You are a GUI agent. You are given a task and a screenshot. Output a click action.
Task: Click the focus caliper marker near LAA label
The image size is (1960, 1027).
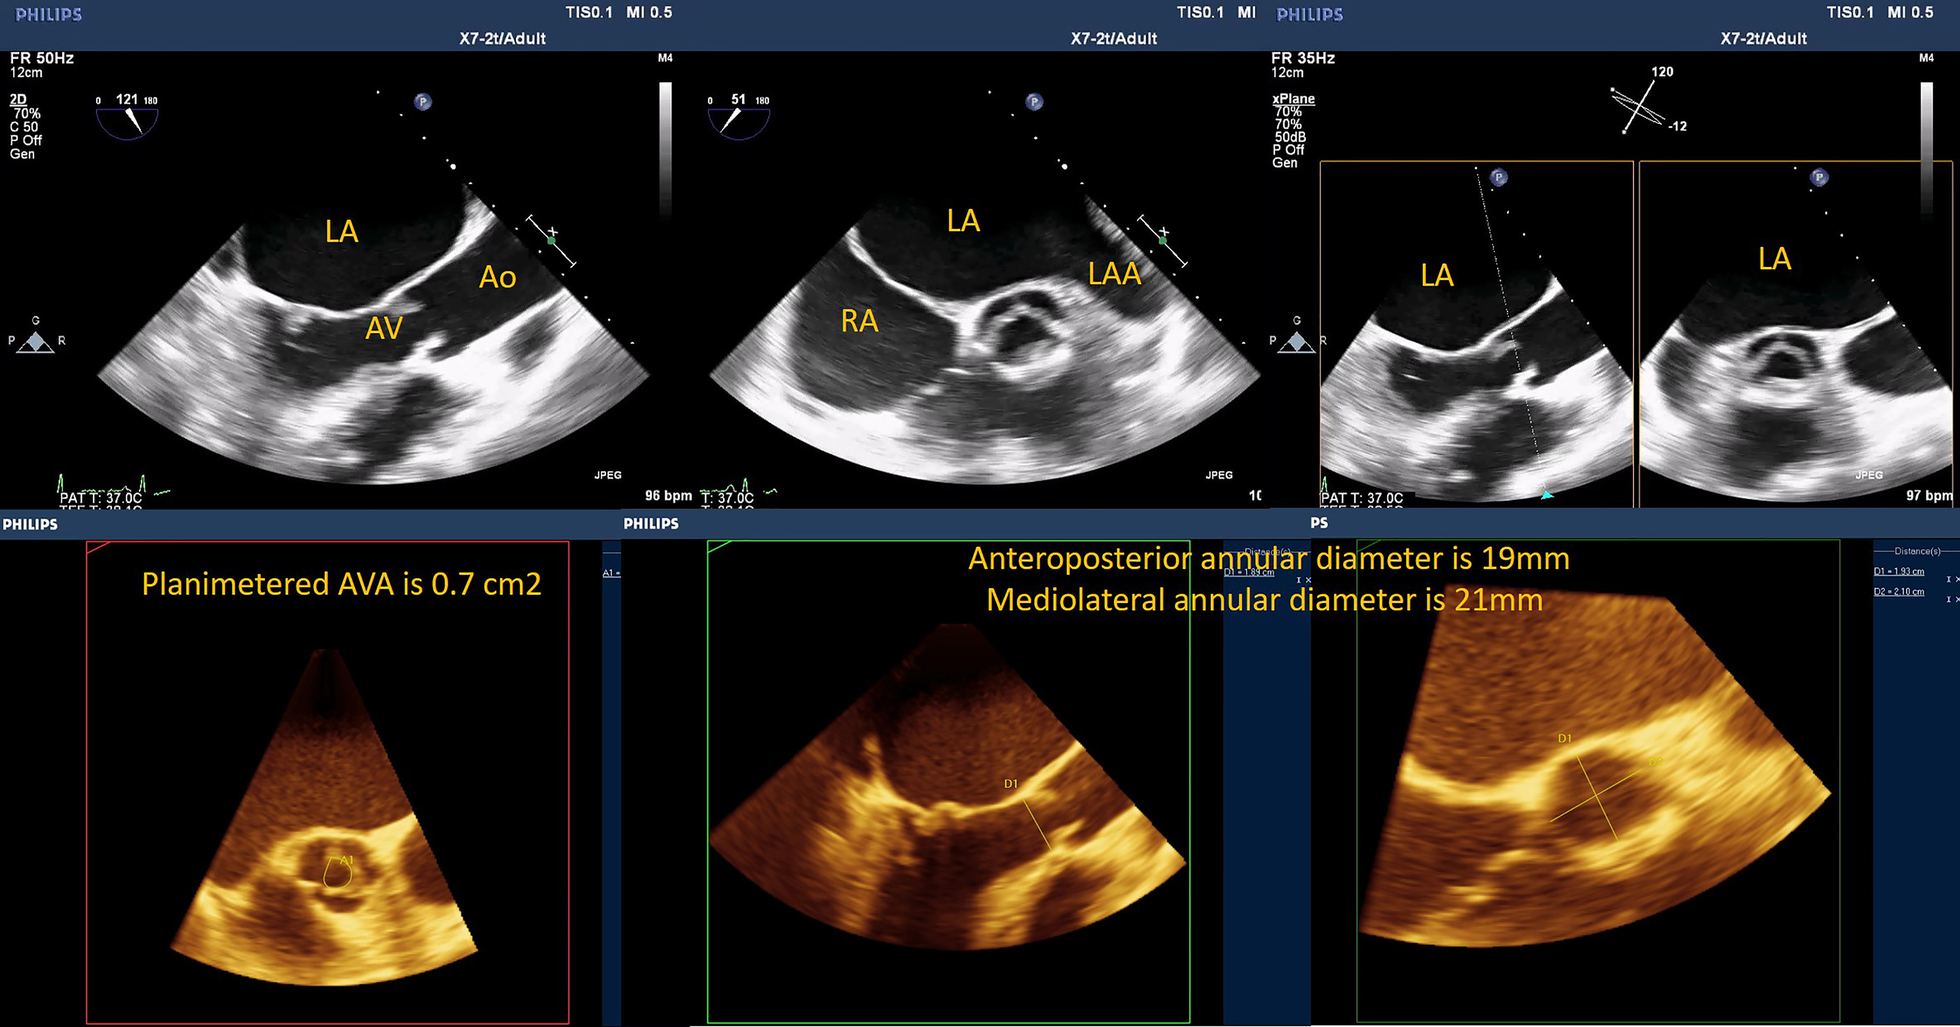1162,240
